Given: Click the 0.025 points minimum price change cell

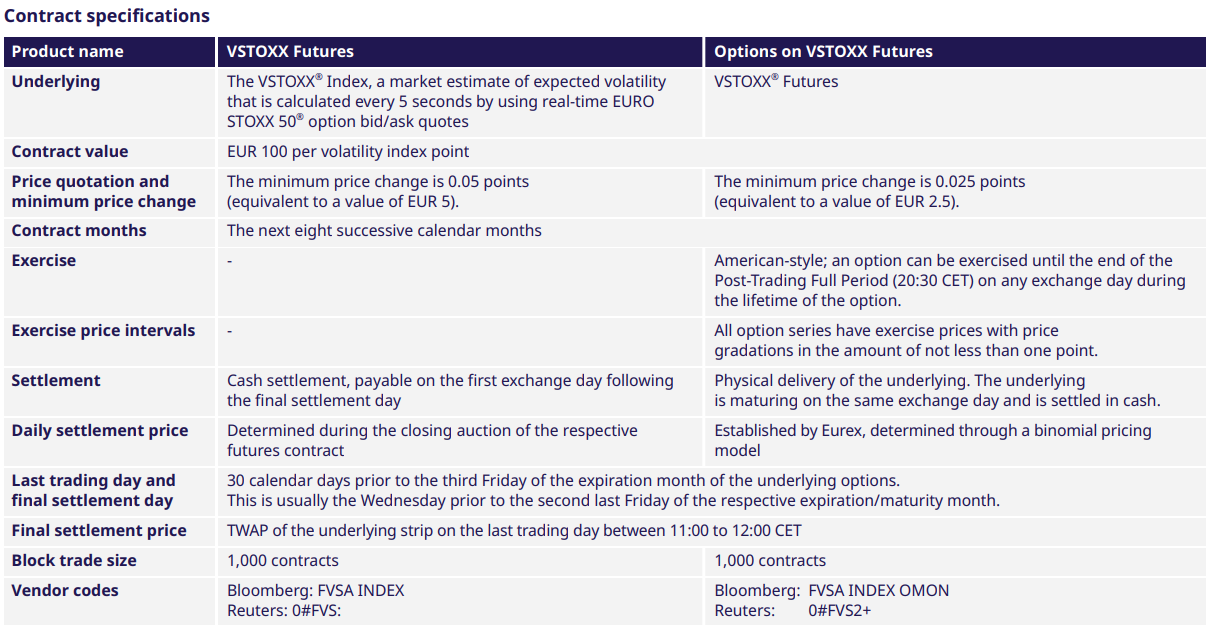Looking at the screenshot, I should [870, 191].
